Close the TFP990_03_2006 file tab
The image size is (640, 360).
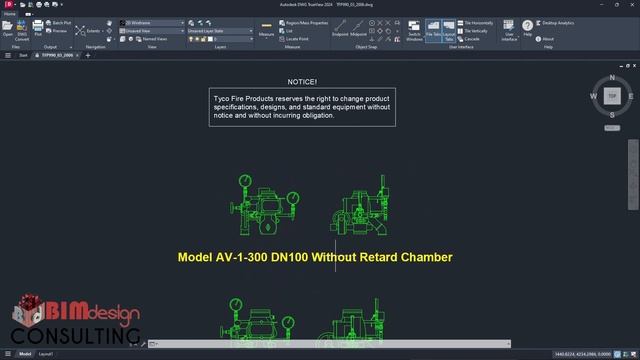77,55
